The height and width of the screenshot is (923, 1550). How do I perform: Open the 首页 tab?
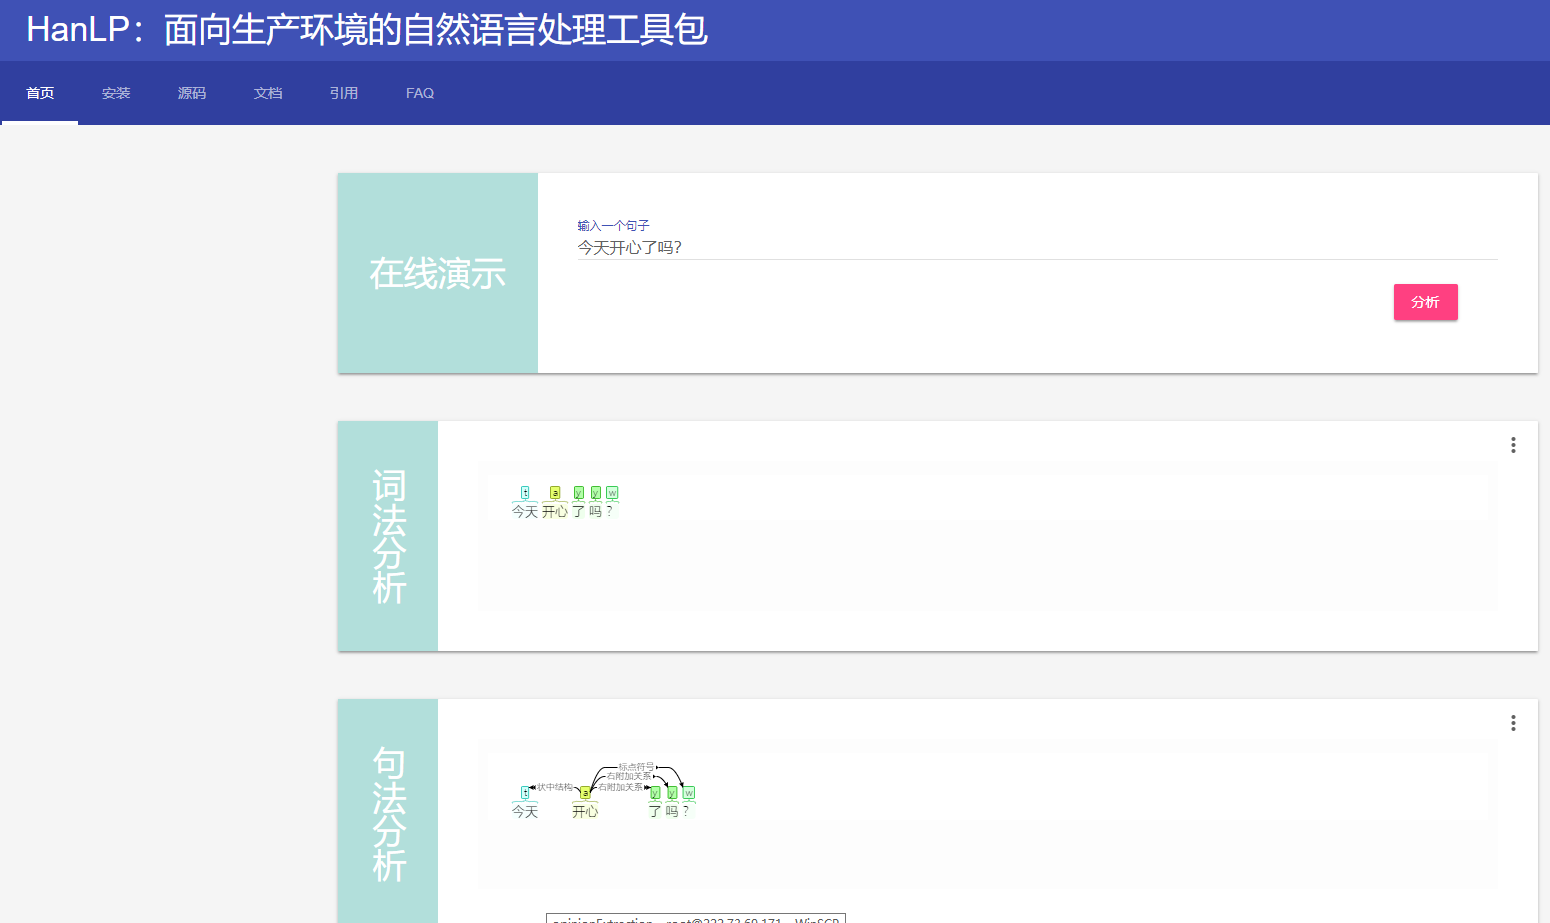click(x=40, y=93)
